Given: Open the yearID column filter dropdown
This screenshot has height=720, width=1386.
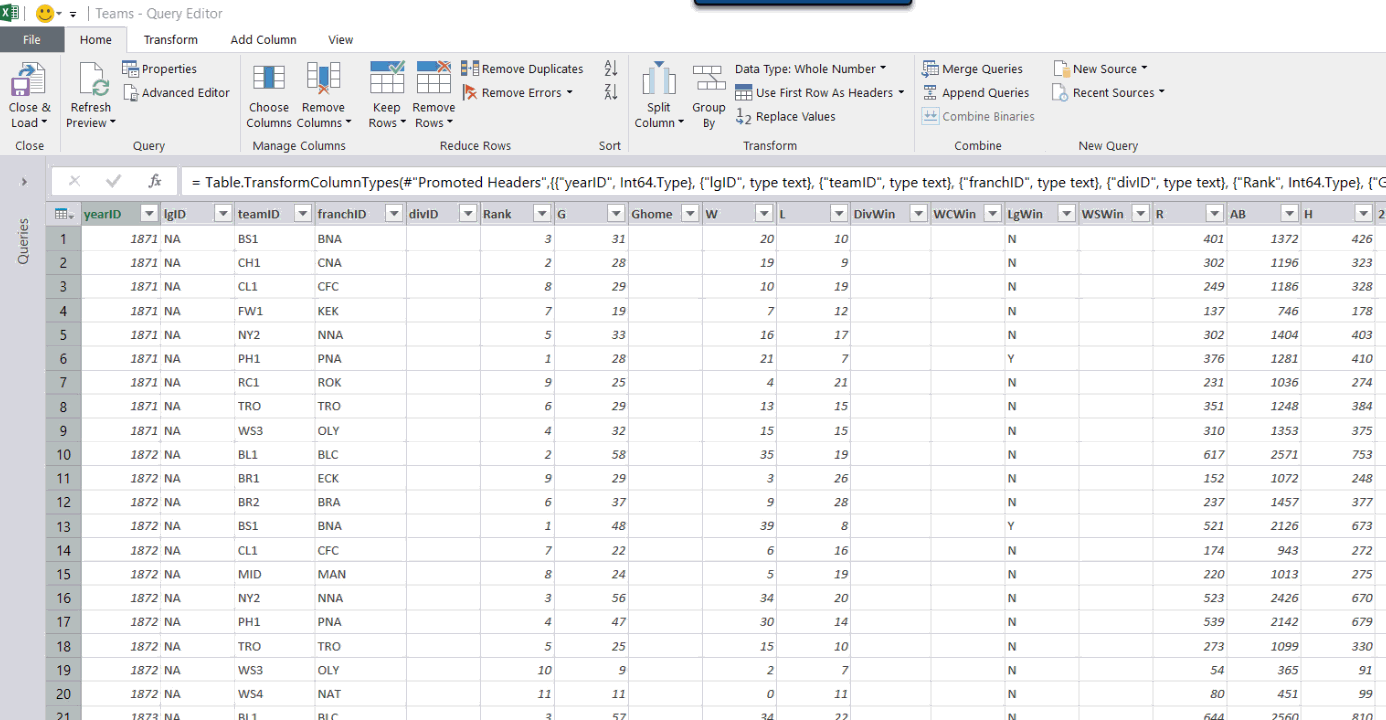Looking at the screenshot, I should [x=149, y=214].
